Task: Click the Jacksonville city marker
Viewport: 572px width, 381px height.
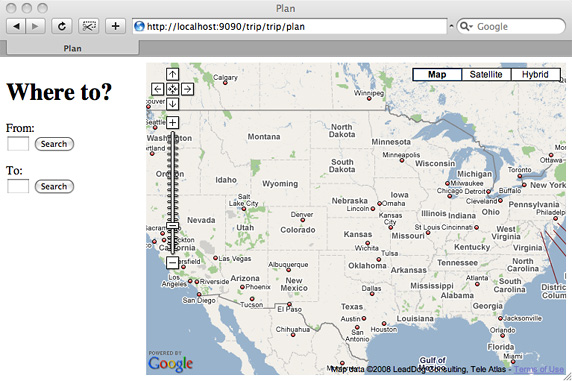Action: (x=500, y=318)
